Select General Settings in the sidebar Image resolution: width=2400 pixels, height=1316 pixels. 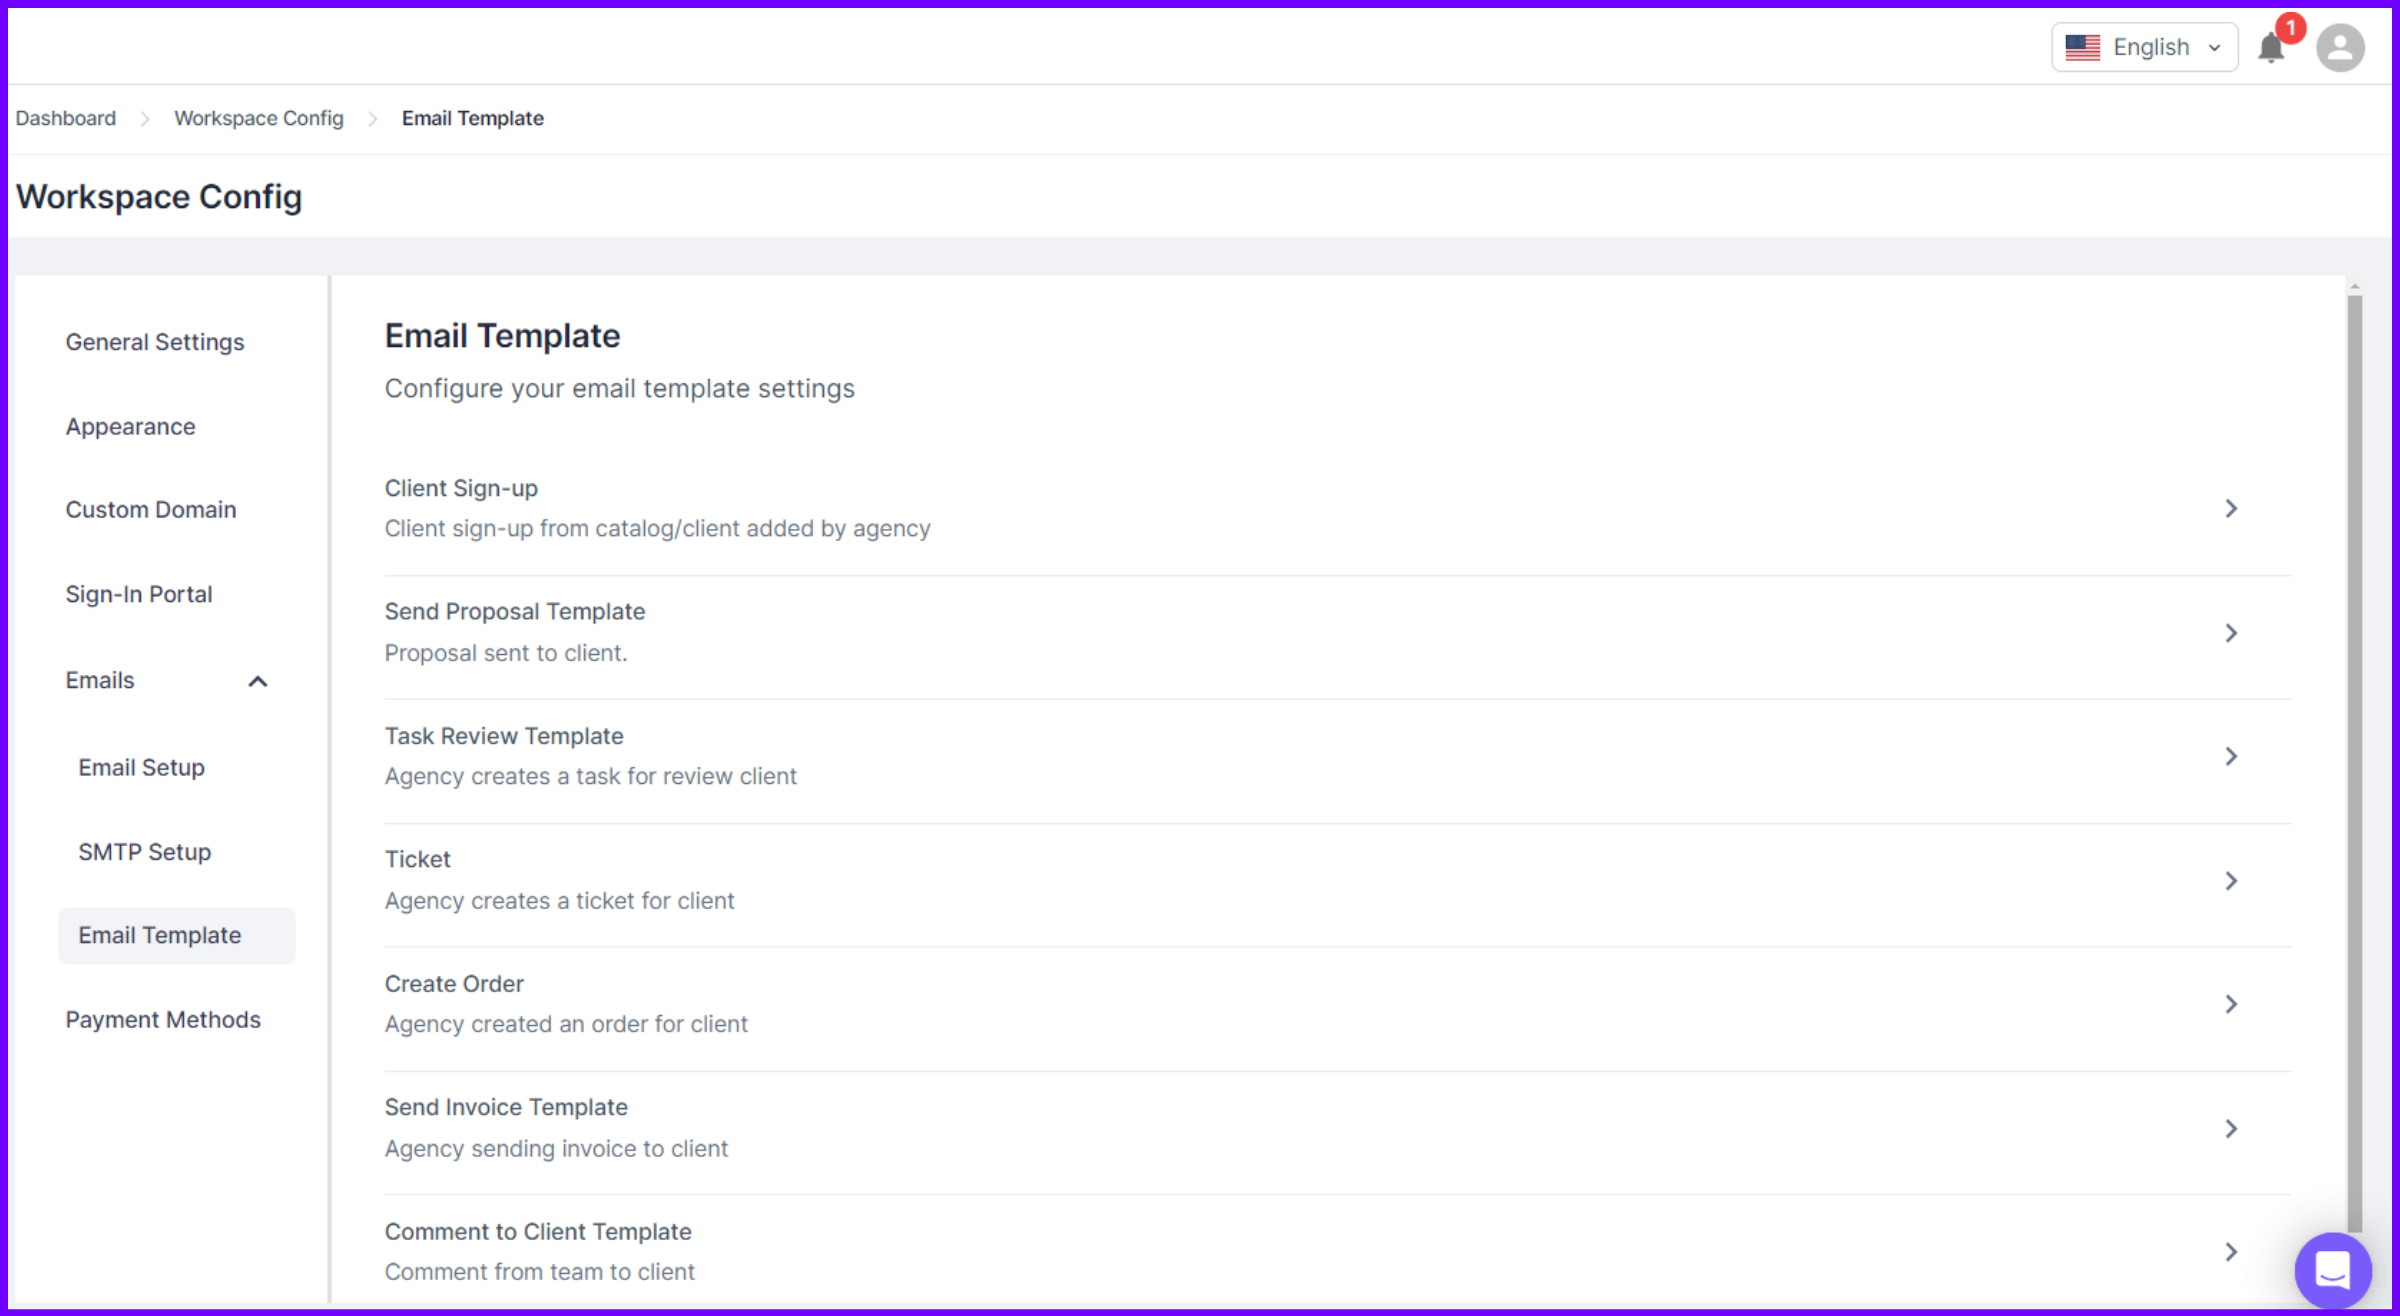coord(155,341)
